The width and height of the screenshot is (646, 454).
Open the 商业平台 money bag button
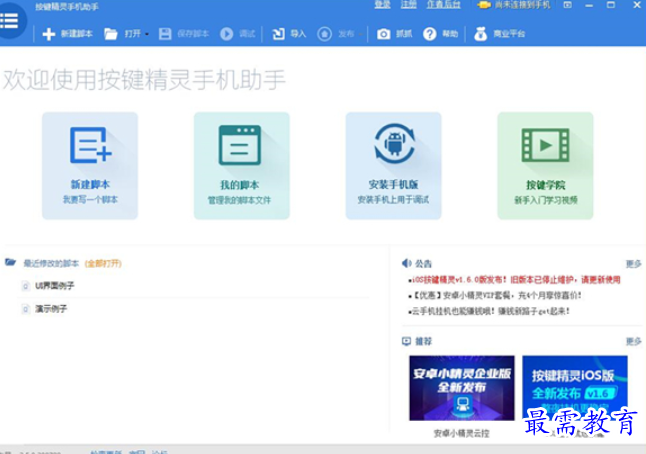pos(499,34)
